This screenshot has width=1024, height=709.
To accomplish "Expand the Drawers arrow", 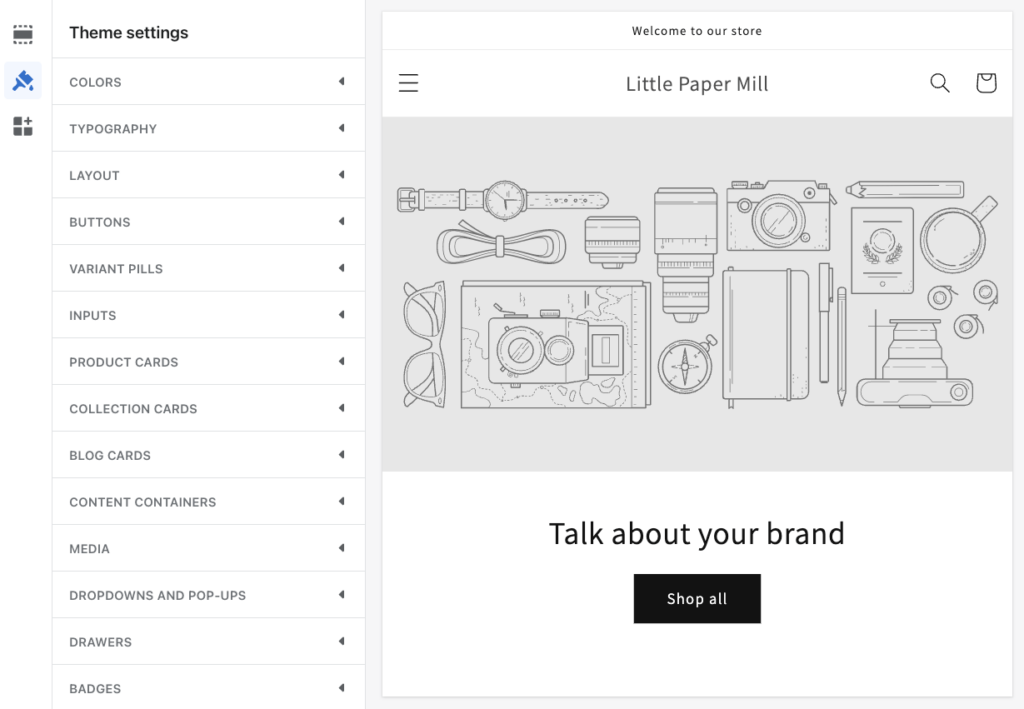I will tap(342, 642).
